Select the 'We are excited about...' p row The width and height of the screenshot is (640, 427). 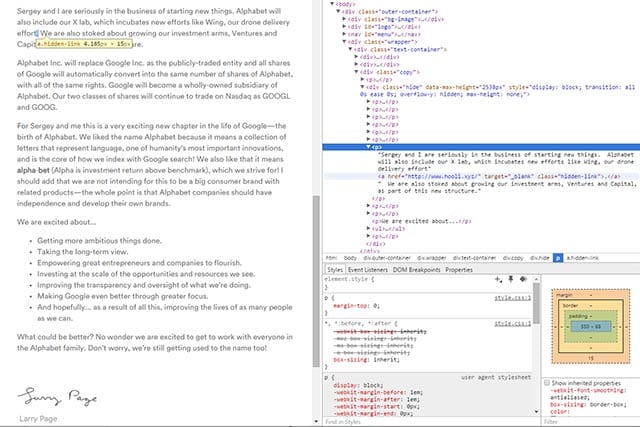coord(421,221)
